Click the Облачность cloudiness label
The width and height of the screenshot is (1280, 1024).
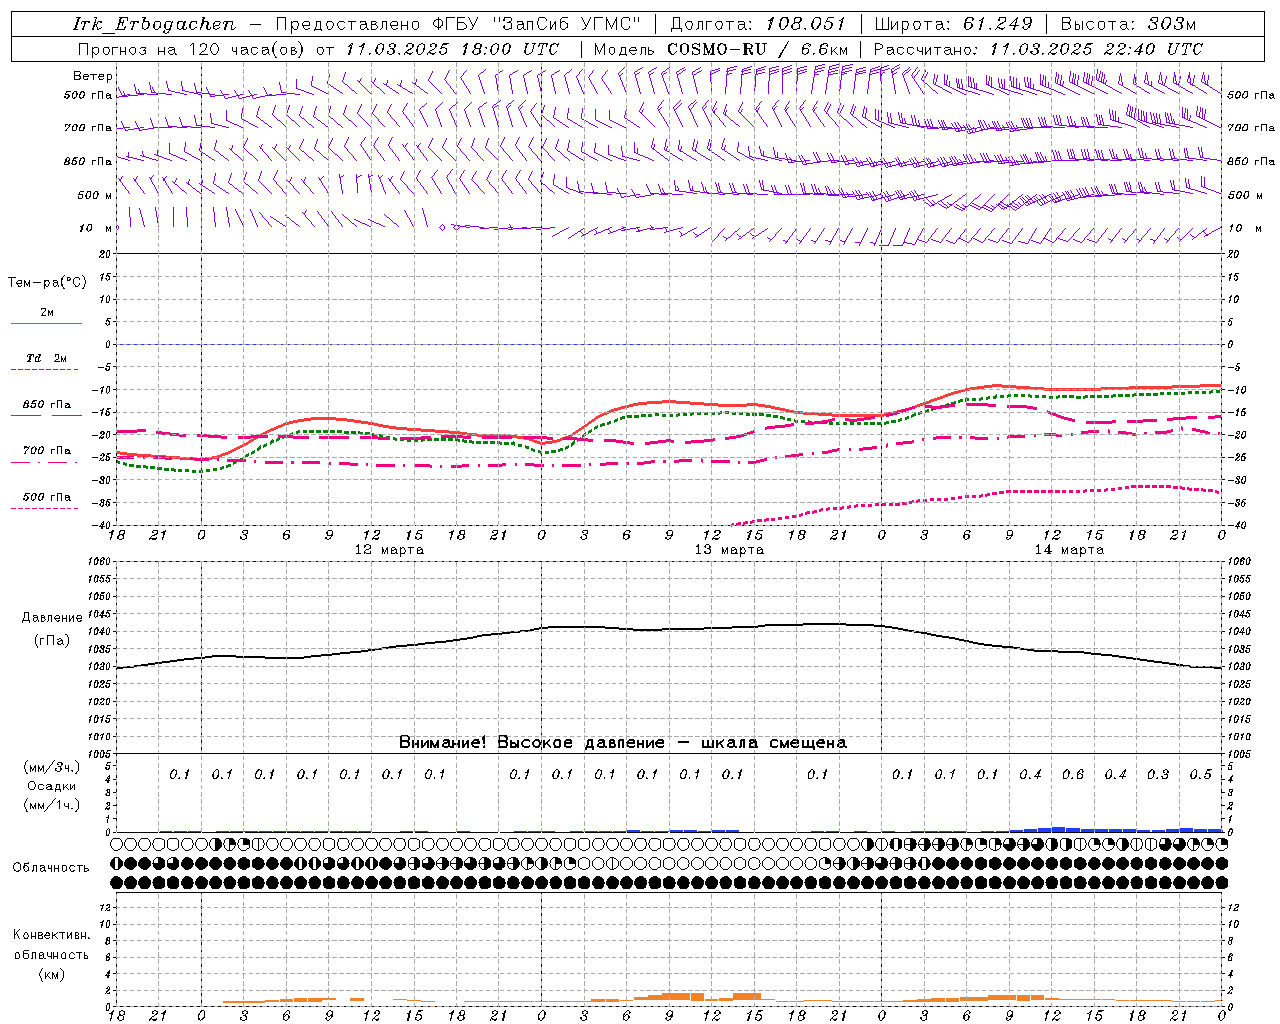(51, 868)
